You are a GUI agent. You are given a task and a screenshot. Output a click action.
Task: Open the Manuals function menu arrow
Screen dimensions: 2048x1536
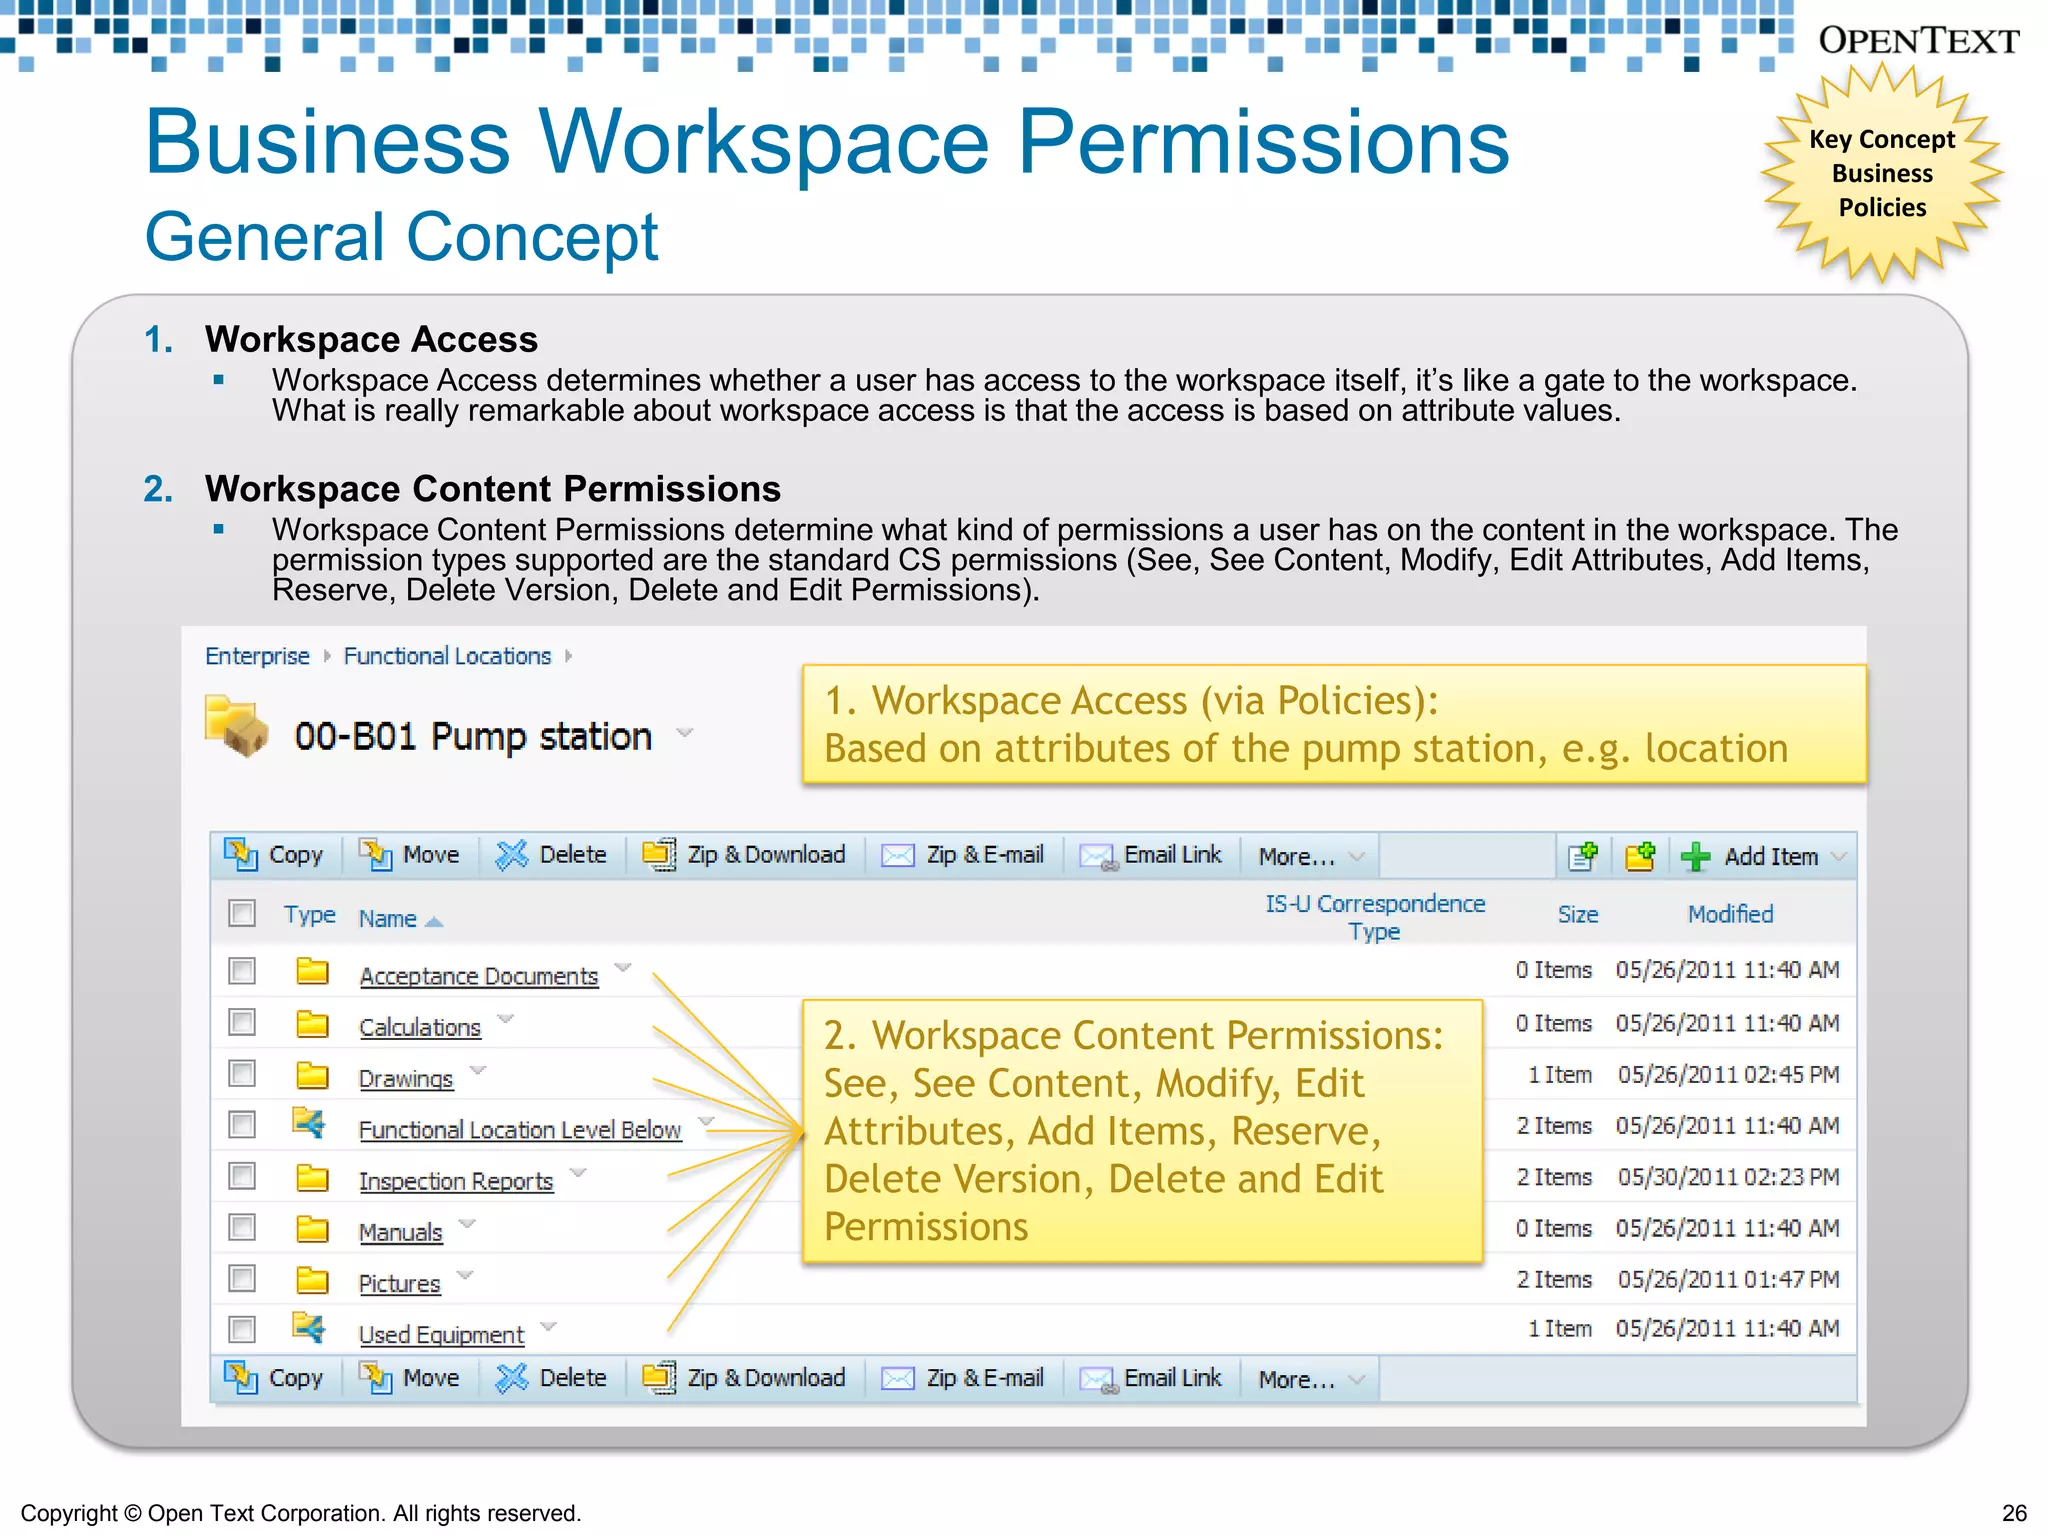467,1223
